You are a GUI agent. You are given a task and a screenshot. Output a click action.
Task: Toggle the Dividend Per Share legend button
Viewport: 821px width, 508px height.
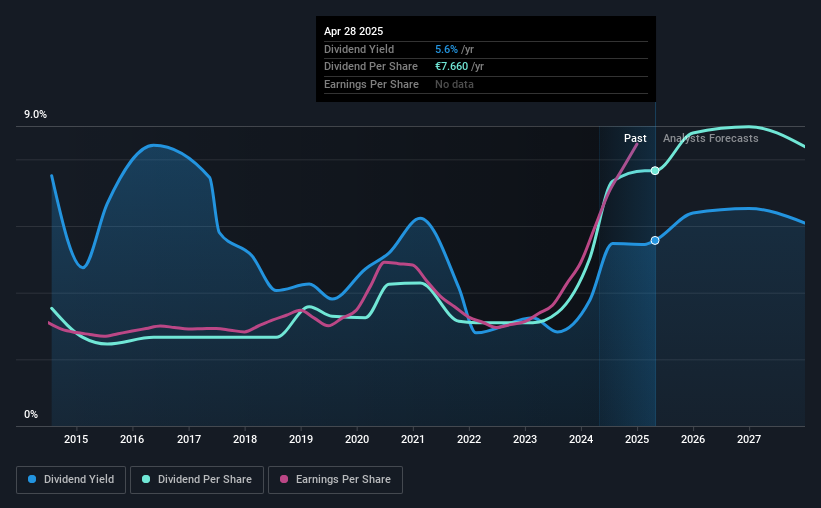point(197,480)
